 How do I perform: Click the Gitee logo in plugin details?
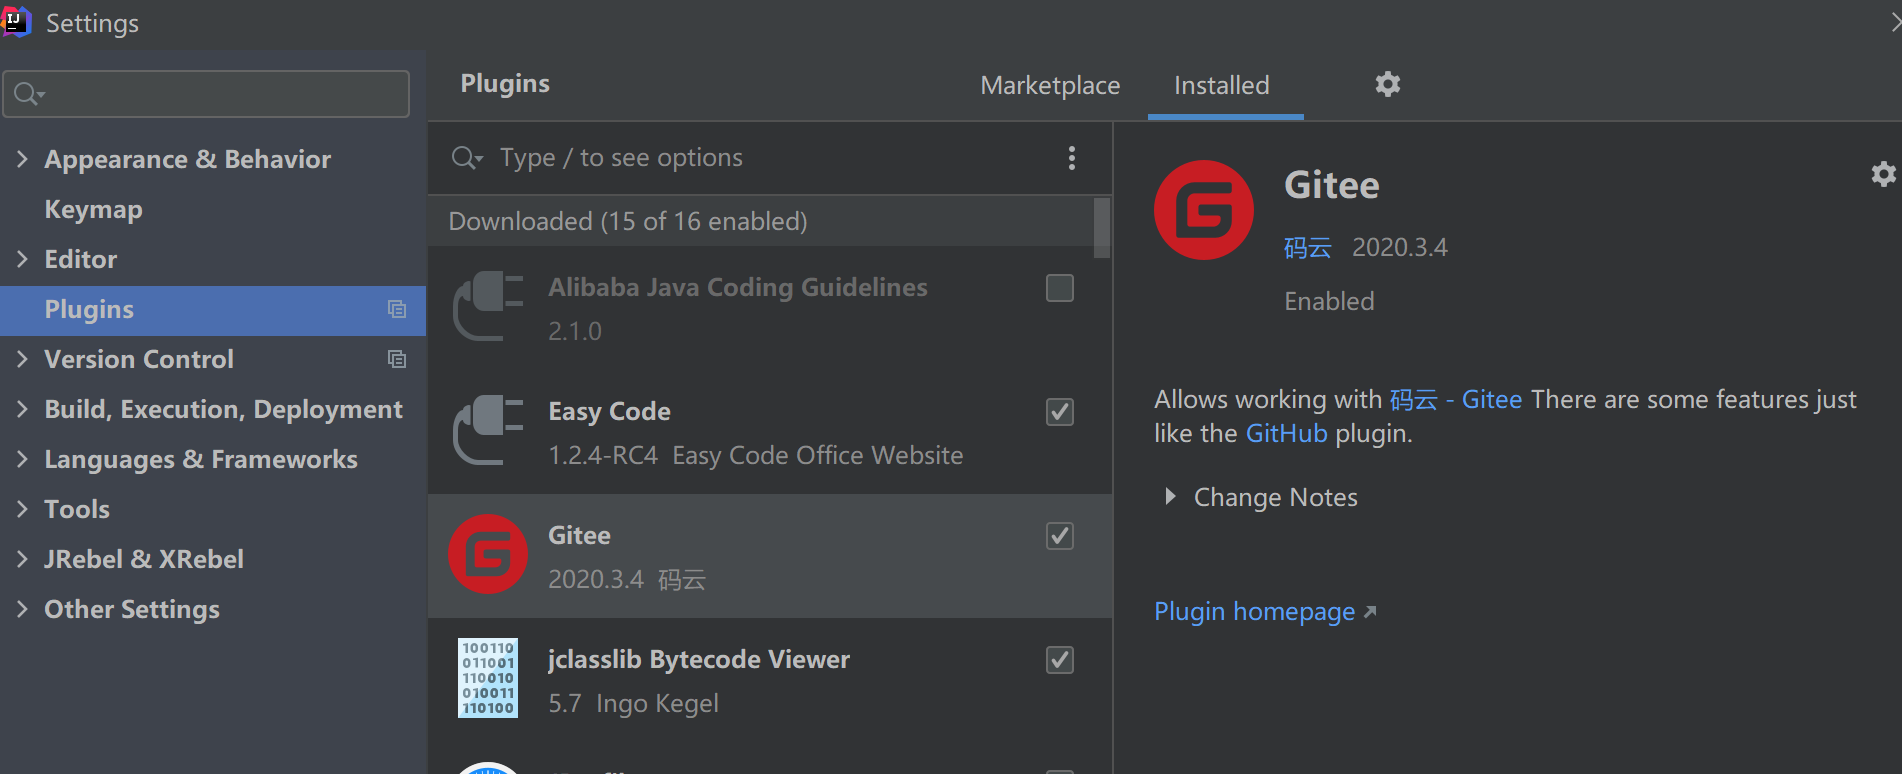click(1203, 210)
